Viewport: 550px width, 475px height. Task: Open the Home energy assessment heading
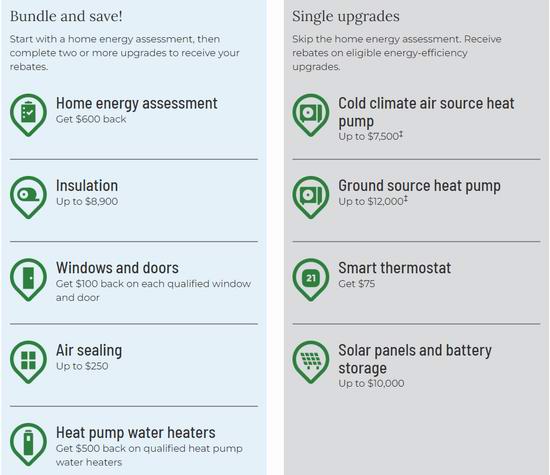pyautogui.click(x=137, y=103)
